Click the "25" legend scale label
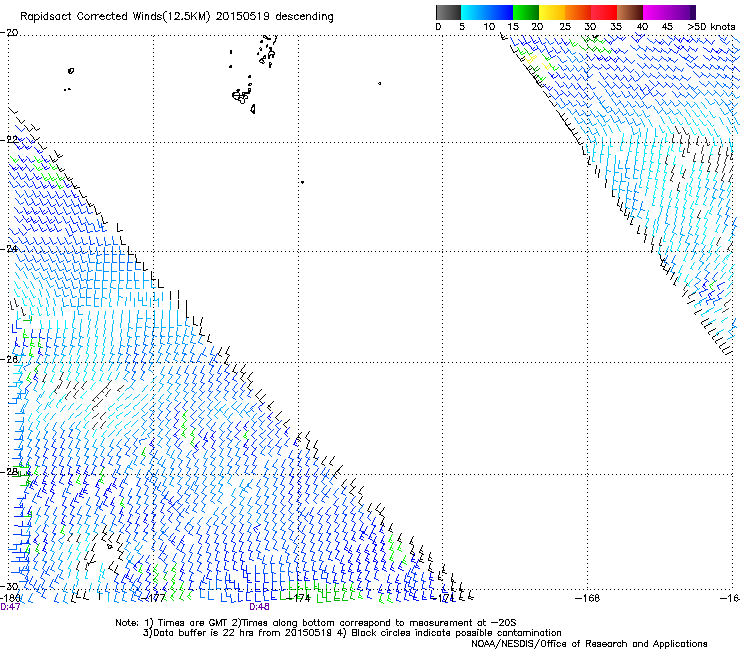Image resolution: width=740 pixels, height=650 pixels. coord(565,26)
